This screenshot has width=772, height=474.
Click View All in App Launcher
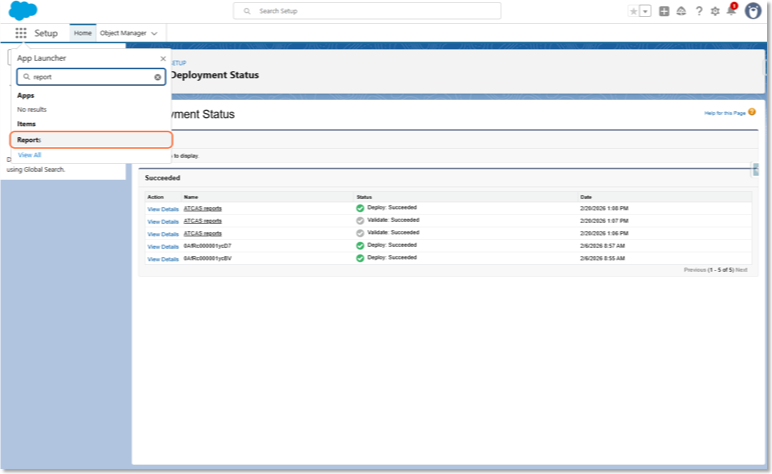click(30, 155)
